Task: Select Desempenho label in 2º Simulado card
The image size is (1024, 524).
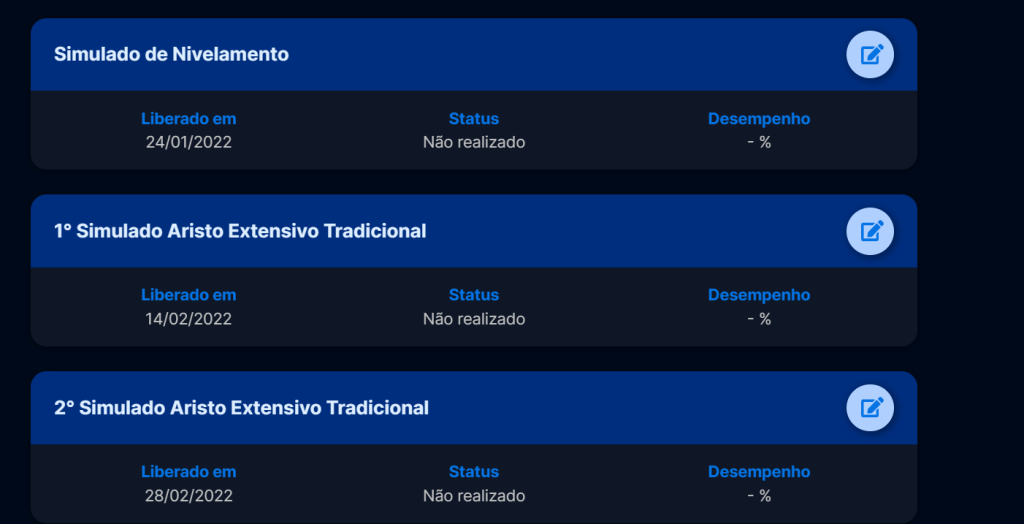Action: pos(759,472)
